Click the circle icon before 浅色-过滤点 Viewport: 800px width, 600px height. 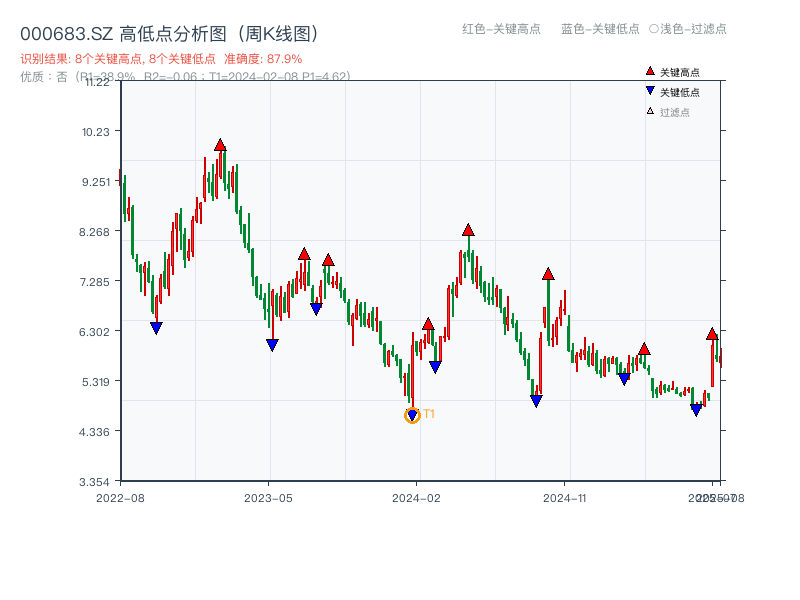tap(654, 29)
